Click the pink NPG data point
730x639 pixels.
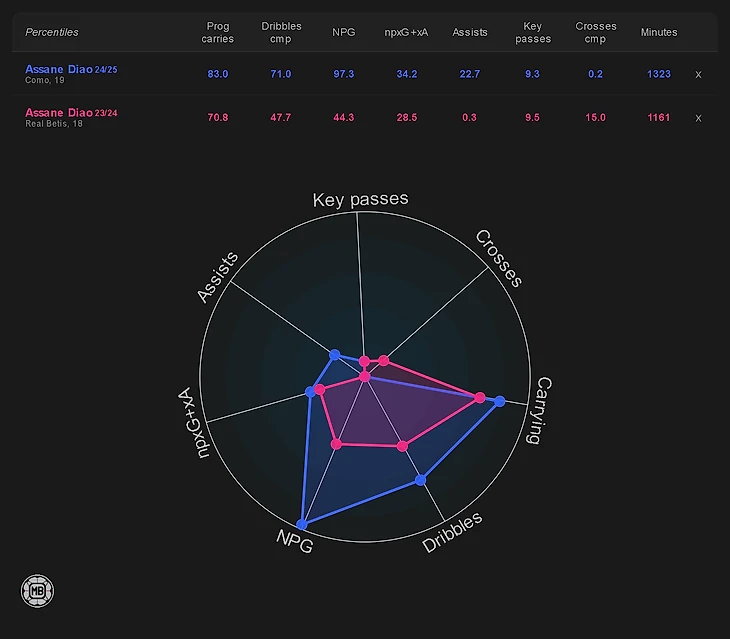pyautogui.click(x=336, y=444)
